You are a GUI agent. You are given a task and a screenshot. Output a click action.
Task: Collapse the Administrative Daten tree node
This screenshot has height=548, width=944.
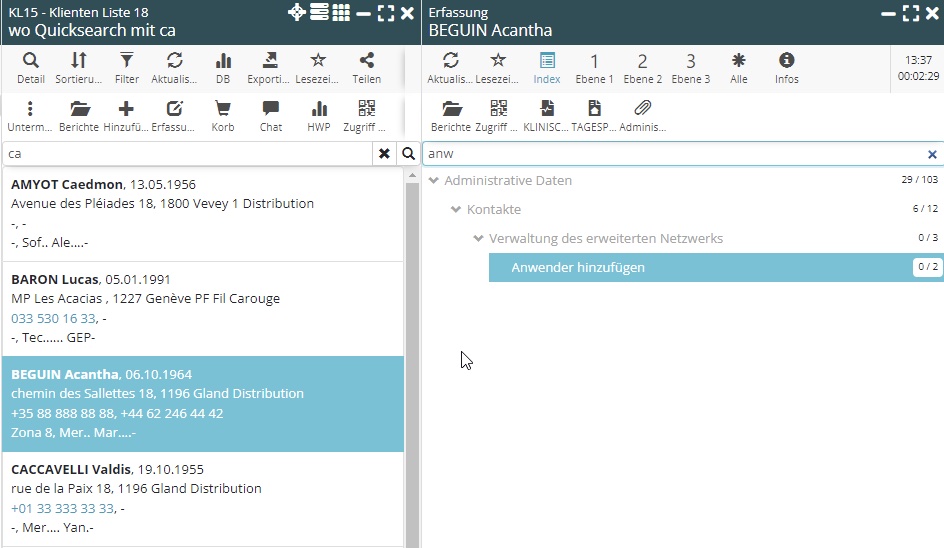coord(434,181)
